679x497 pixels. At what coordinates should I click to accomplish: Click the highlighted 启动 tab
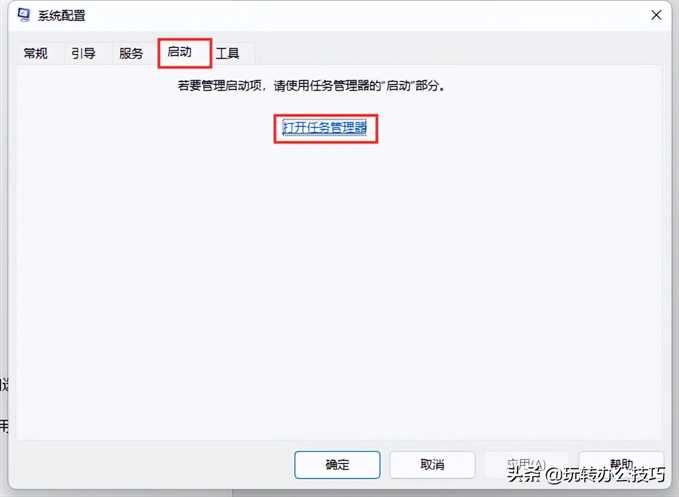[180, 52]
